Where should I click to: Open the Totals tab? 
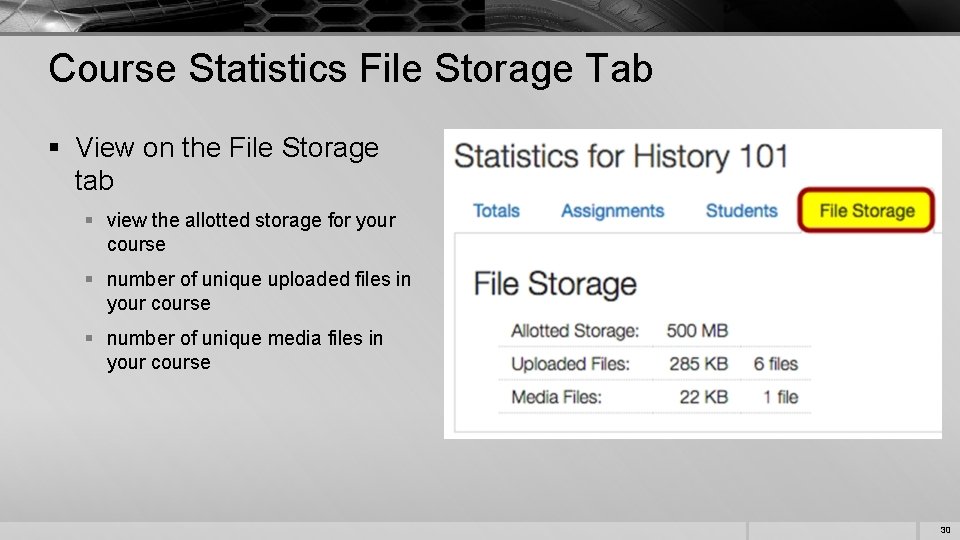tap(496, 211)
